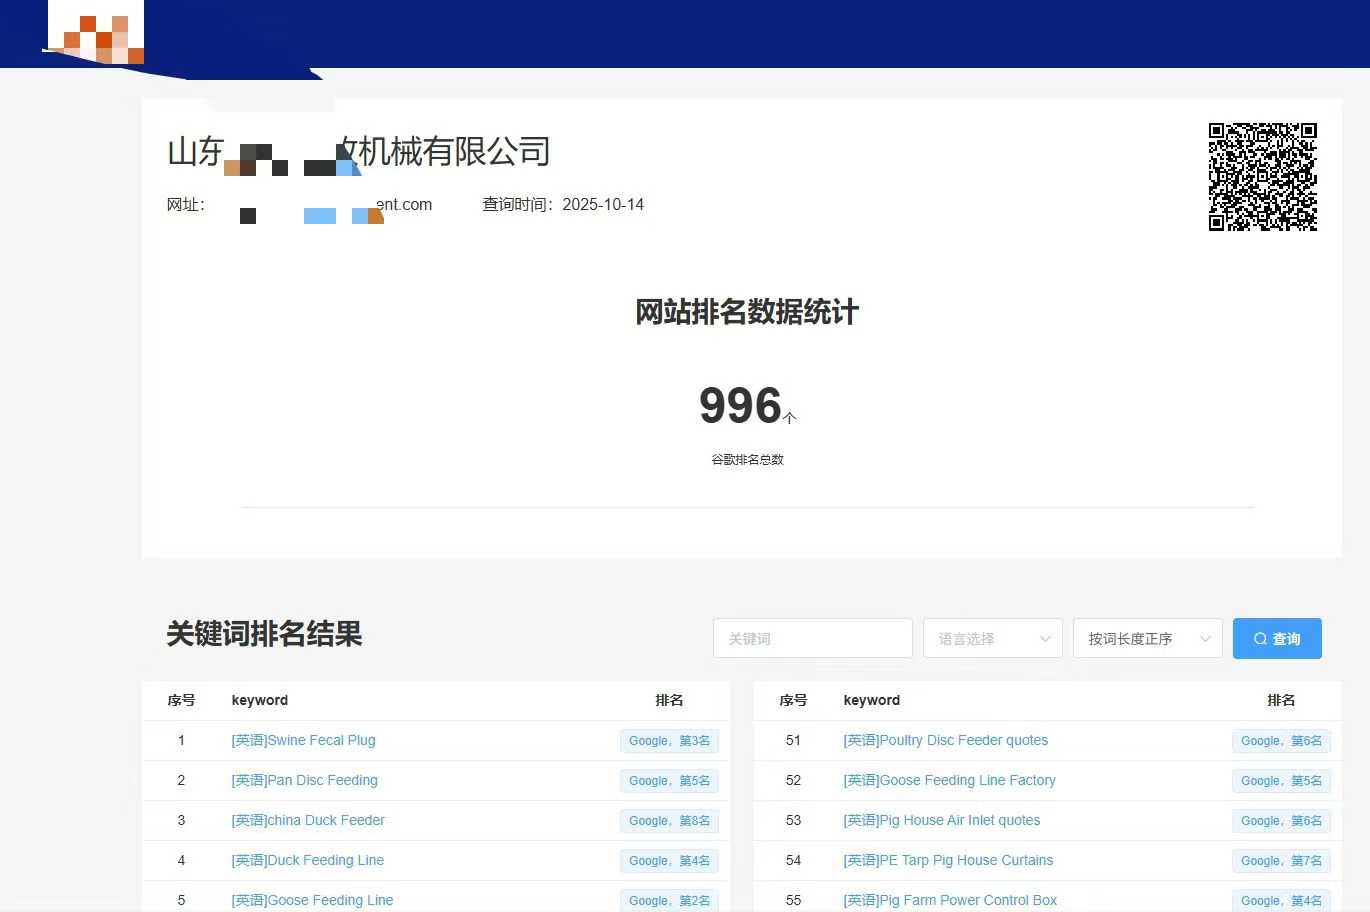The height and width of the screenshot is (912, 1370).
Task: Open the 语言选择 language dropdown
Action: tap(991, 639)
